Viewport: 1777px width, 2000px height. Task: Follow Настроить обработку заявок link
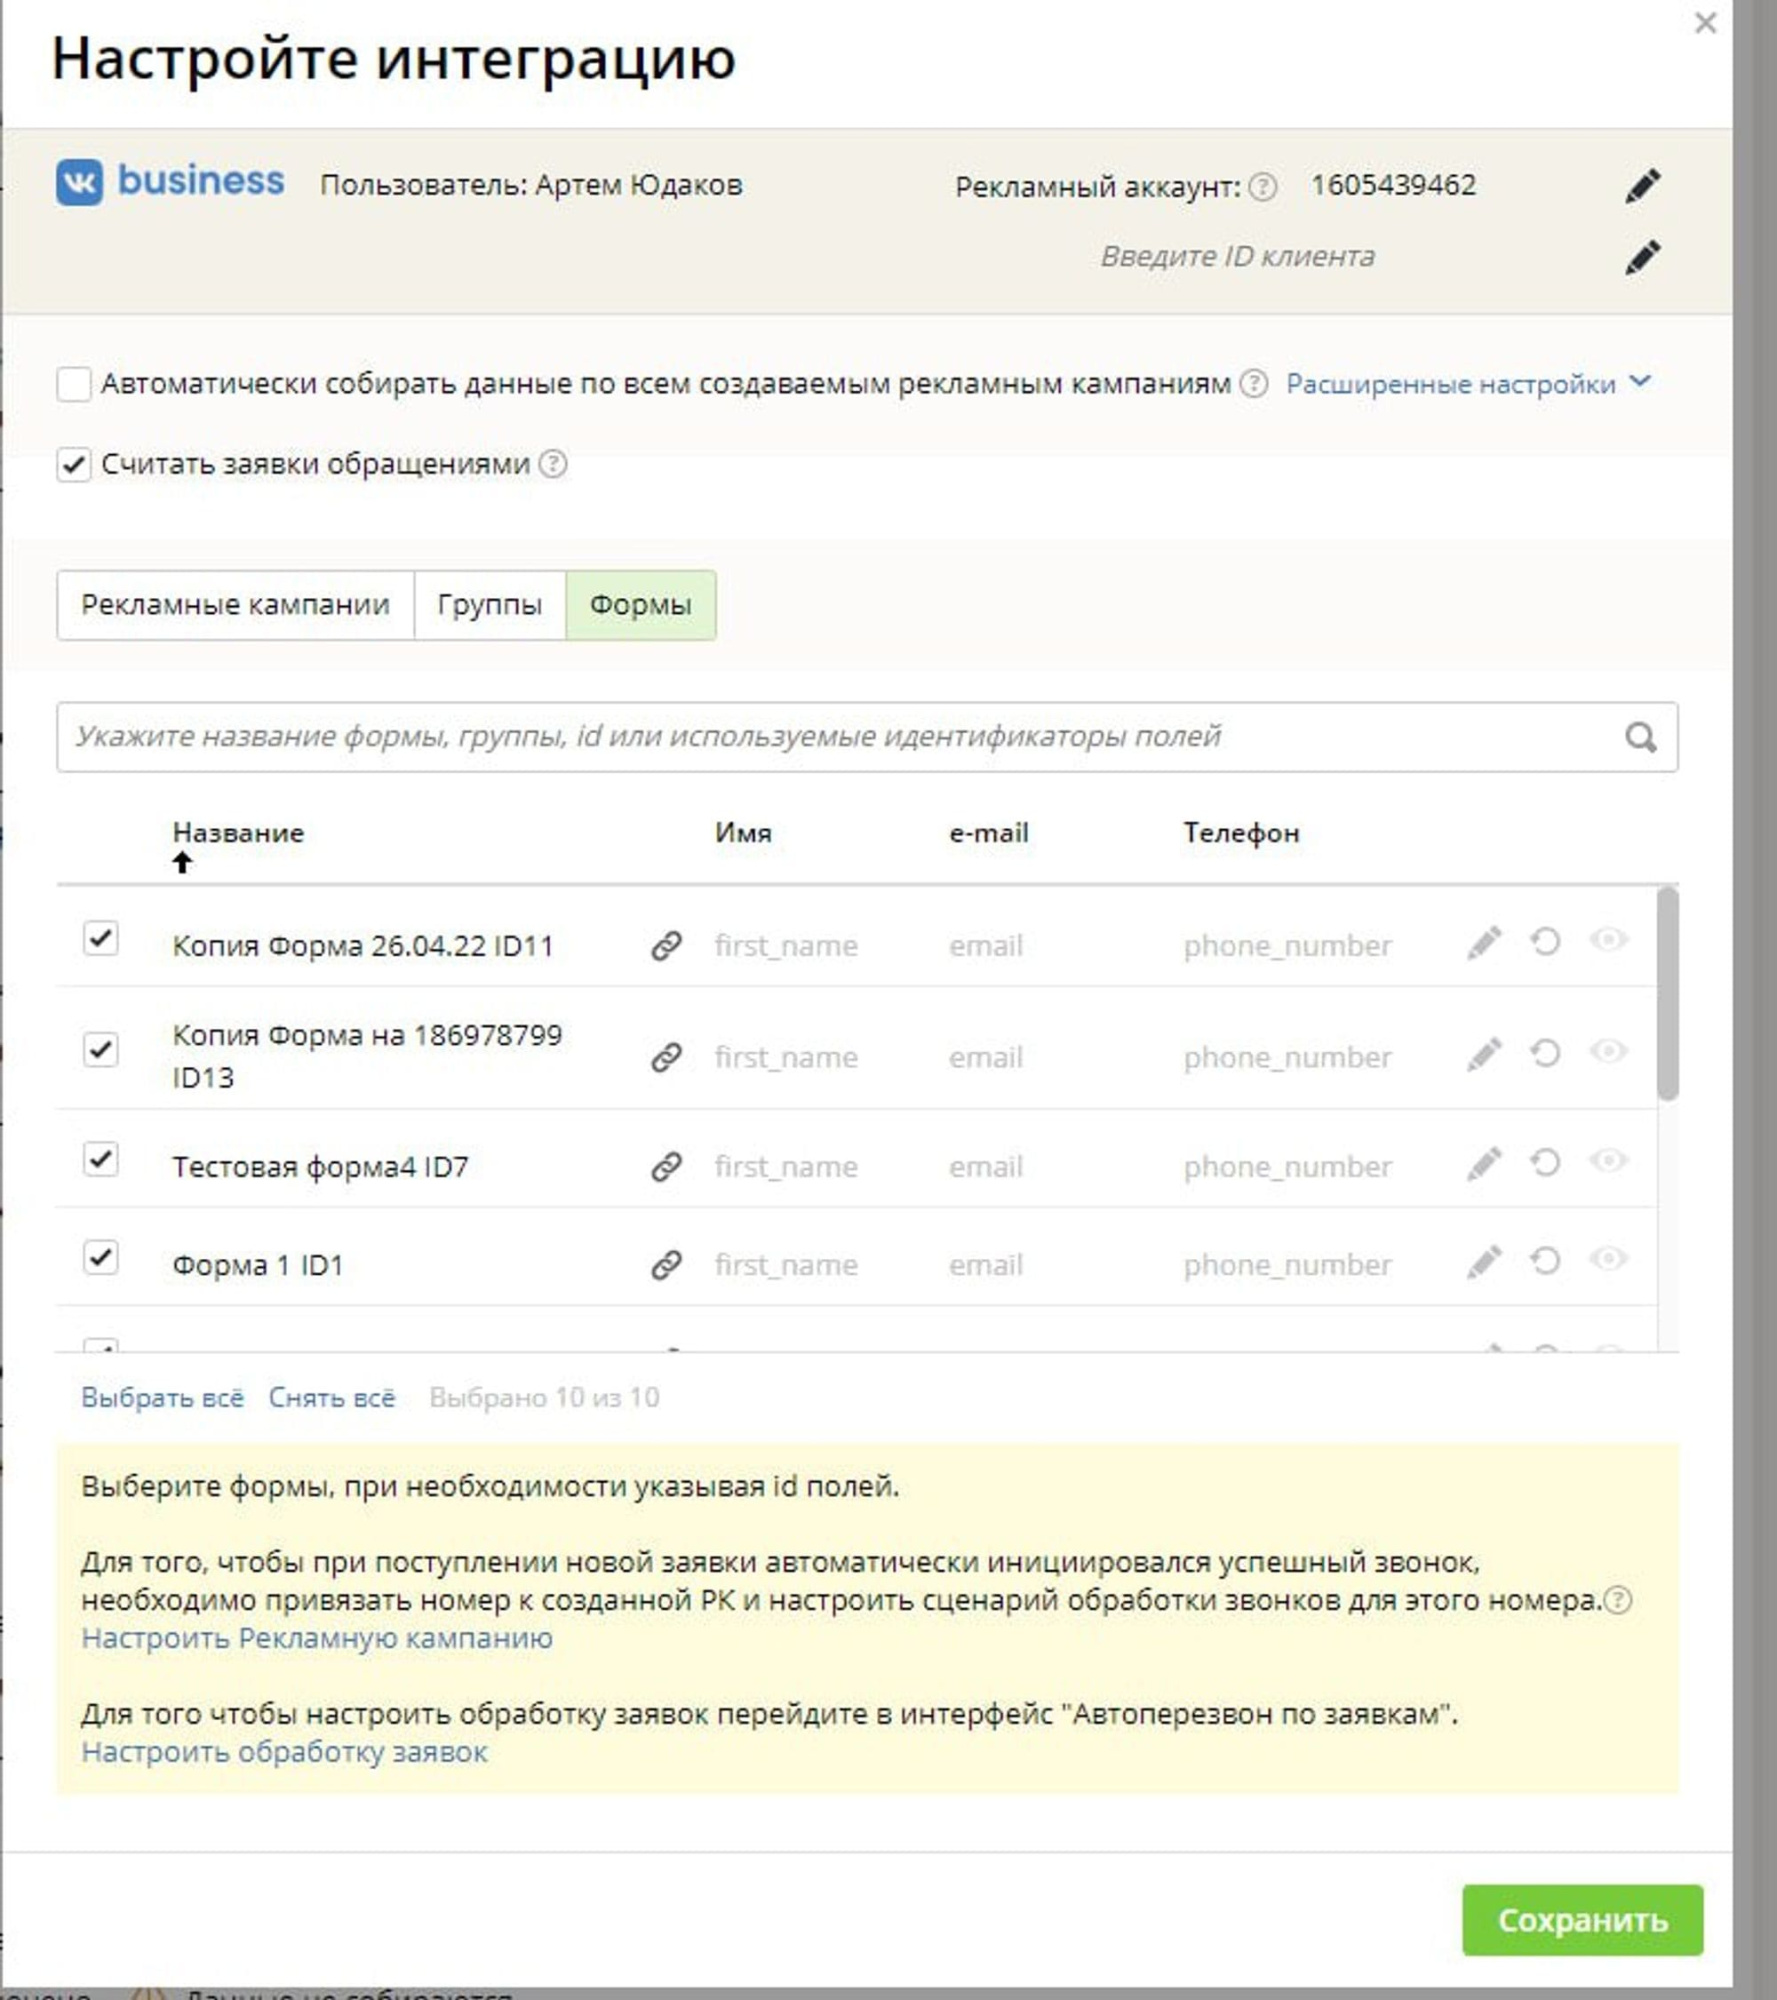[x=284, y=1752]
